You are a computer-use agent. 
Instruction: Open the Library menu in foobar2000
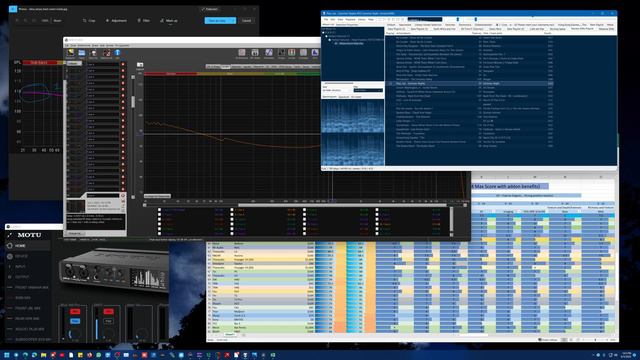point(362,19)
